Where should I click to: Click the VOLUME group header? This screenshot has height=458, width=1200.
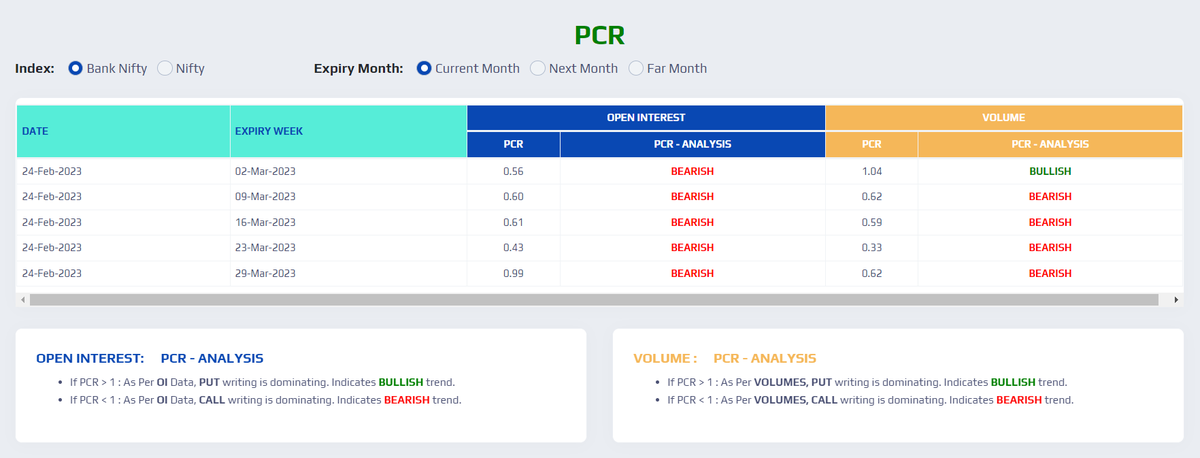pos(1004,117)
